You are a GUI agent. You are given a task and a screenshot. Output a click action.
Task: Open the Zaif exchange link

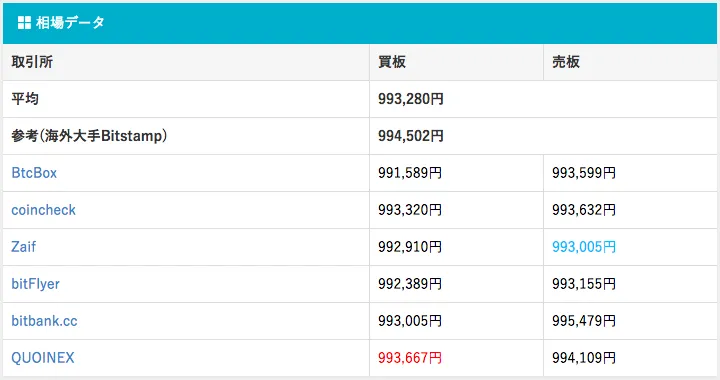(x=23, y=247)
